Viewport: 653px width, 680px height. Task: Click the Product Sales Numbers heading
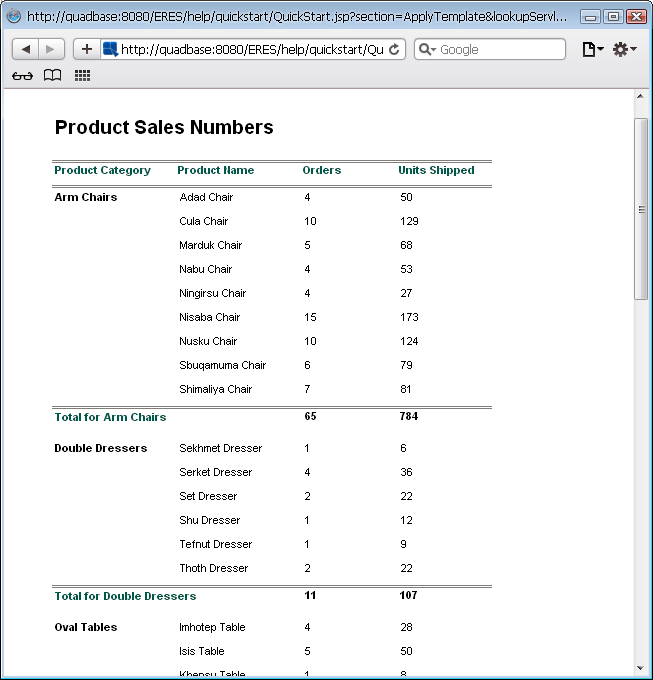(x=164, y=128)
